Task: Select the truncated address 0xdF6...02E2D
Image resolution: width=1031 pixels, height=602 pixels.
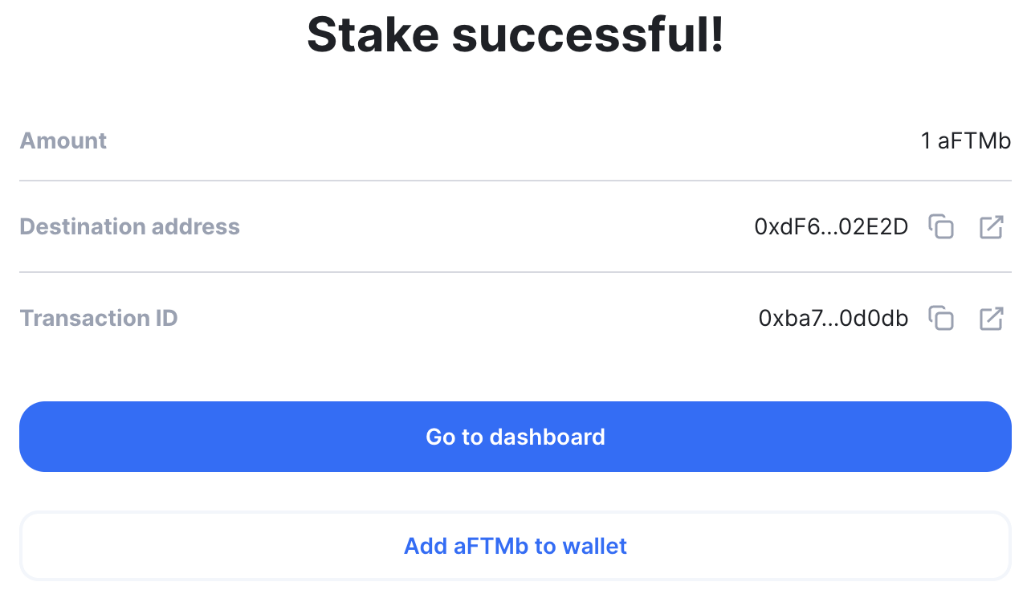Action: 833,227
